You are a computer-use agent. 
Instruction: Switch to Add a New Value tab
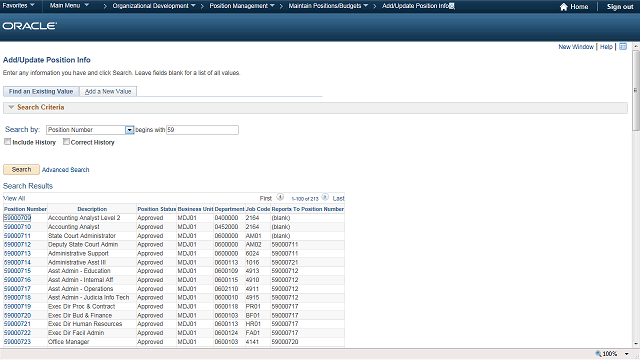pyautogui.click(x=108, y=91)
